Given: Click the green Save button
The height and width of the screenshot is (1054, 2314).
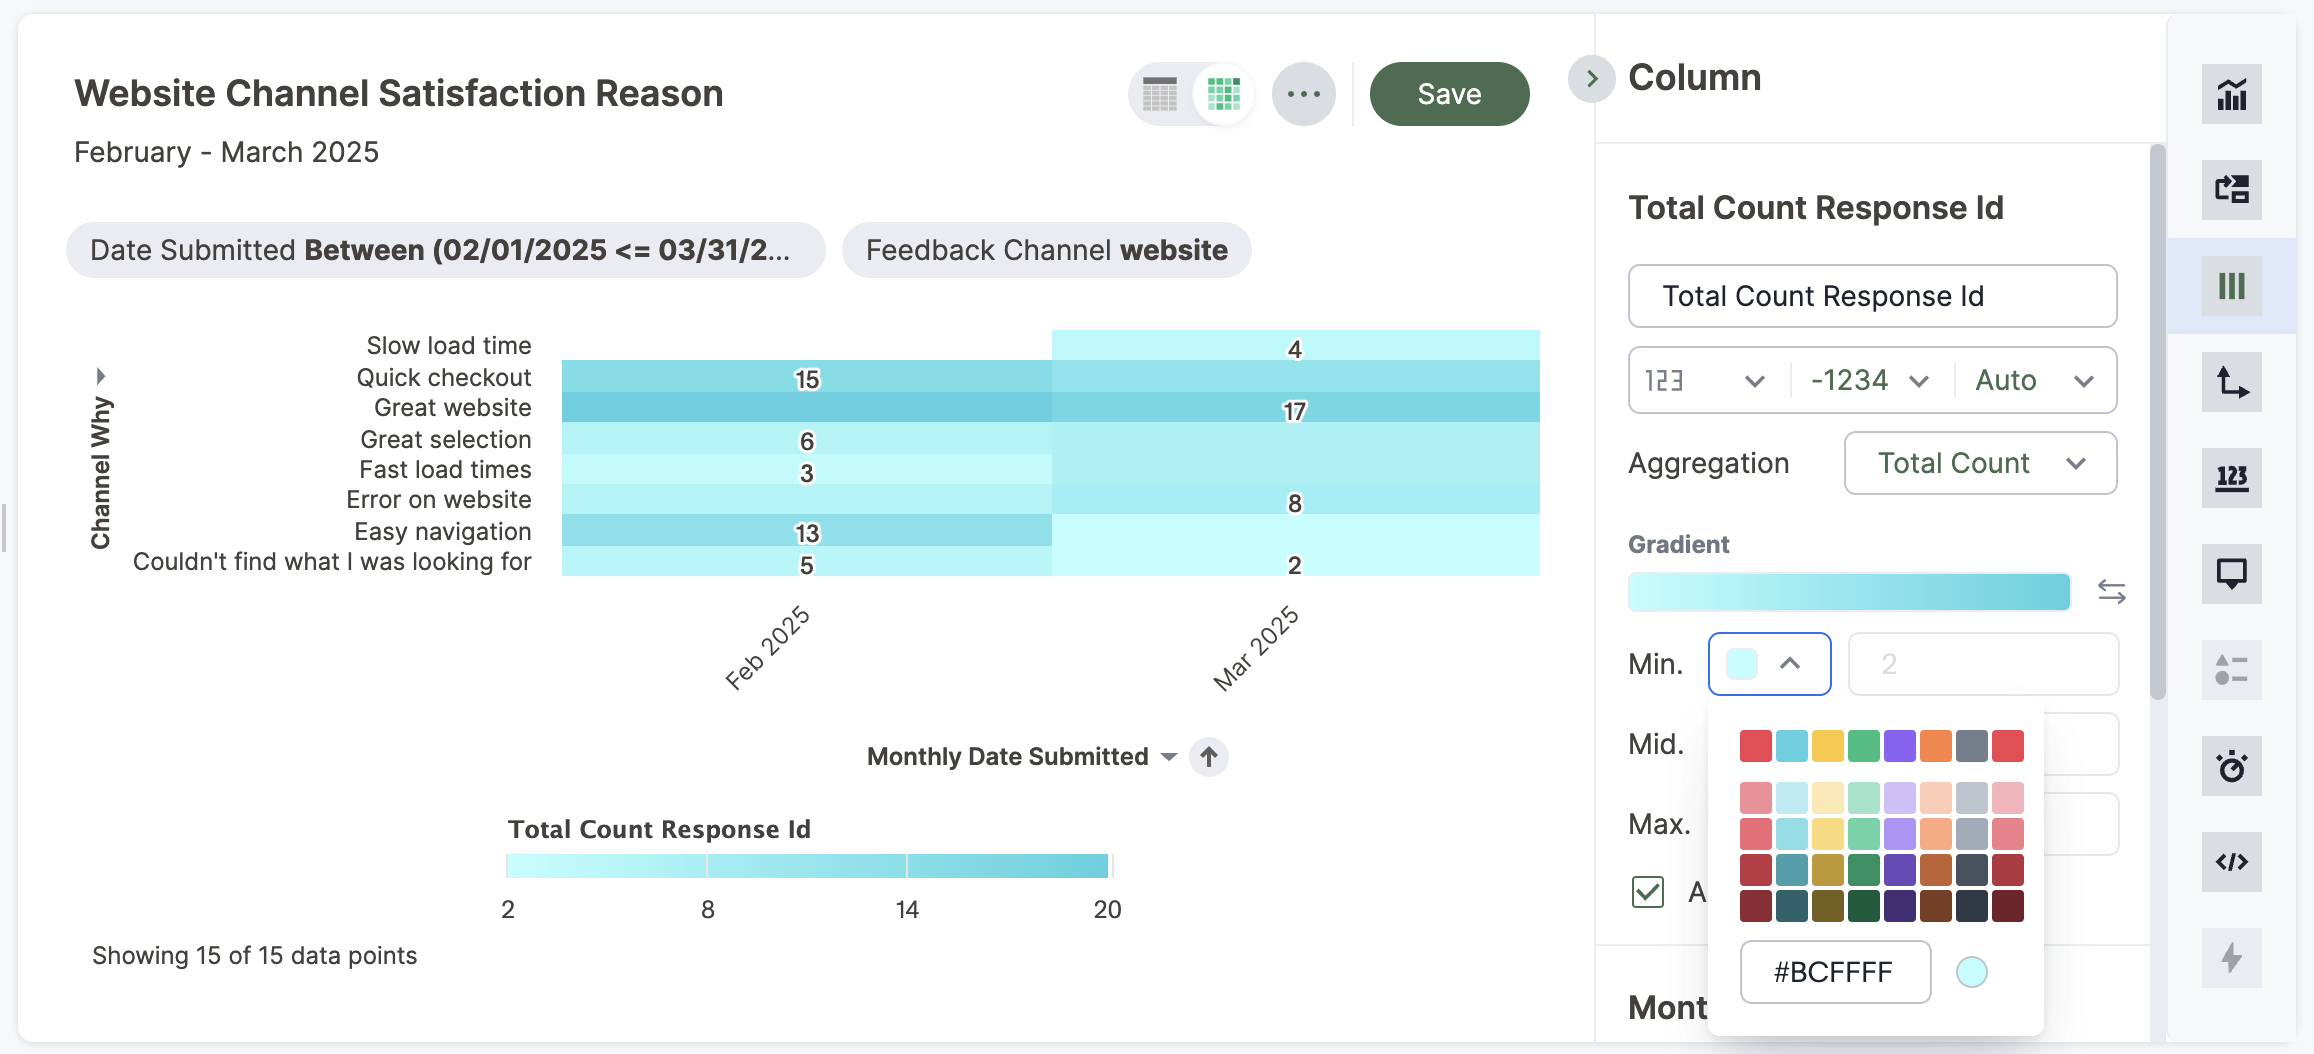Looking at the screenshot, I should click(x=1448, y=94).
